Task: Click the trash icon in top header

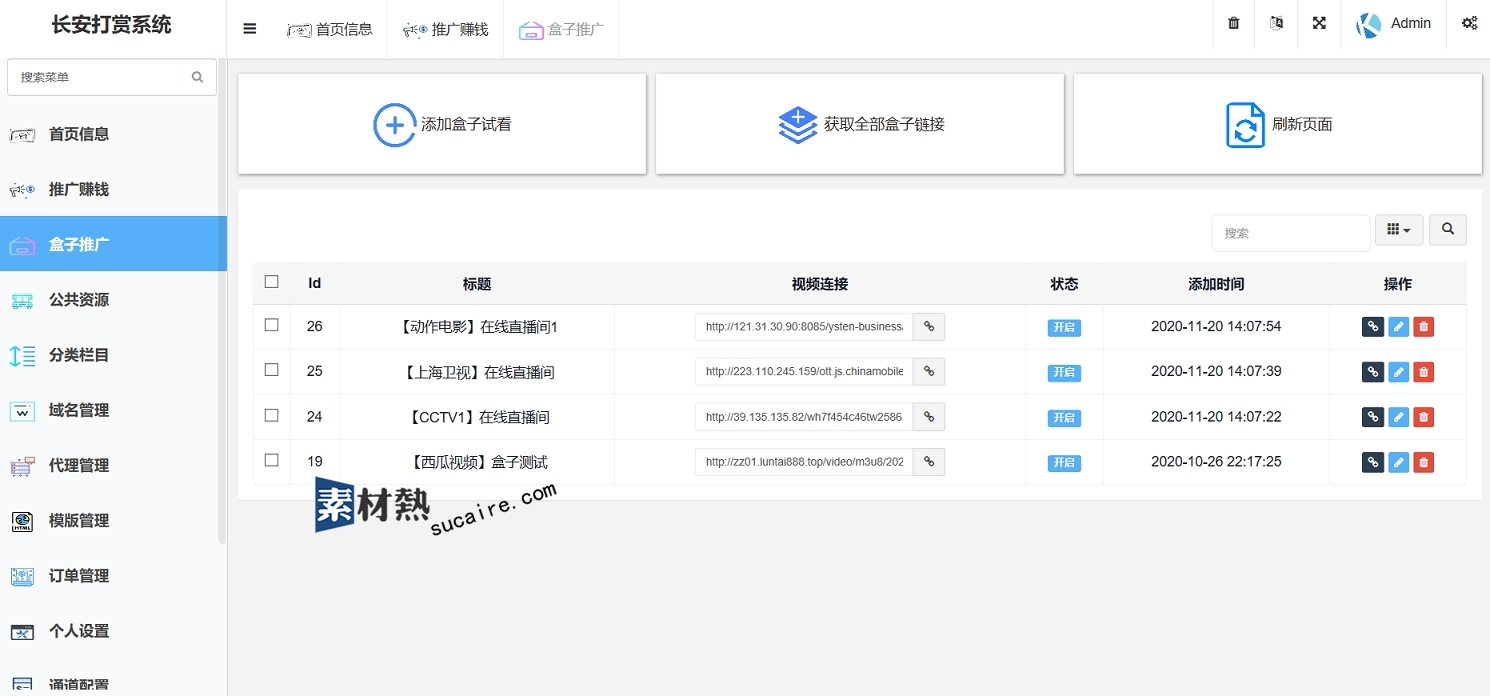Action: (x=1234, y=23)
